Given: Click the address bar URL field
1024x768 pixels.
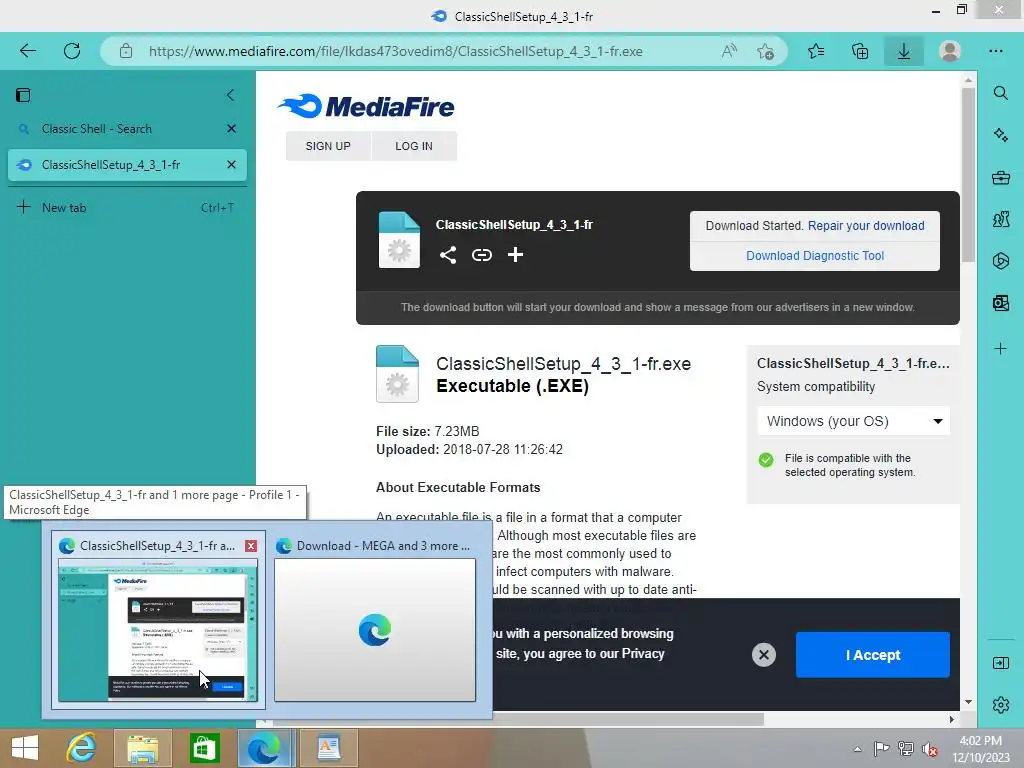Looking at the screenshot, I should pyautogui.click(x=395, y=51).
